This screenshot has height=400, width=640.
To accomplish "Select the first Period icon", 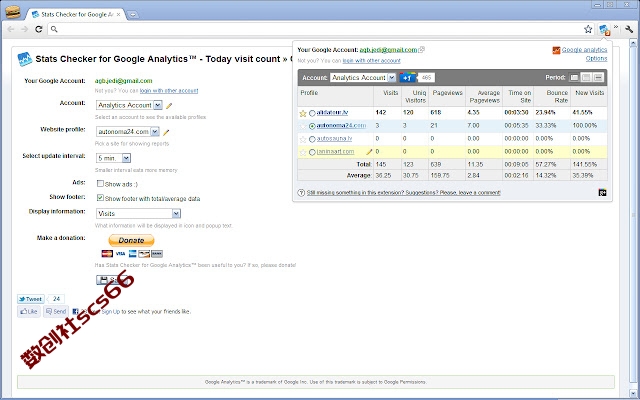I will (574, 78).
